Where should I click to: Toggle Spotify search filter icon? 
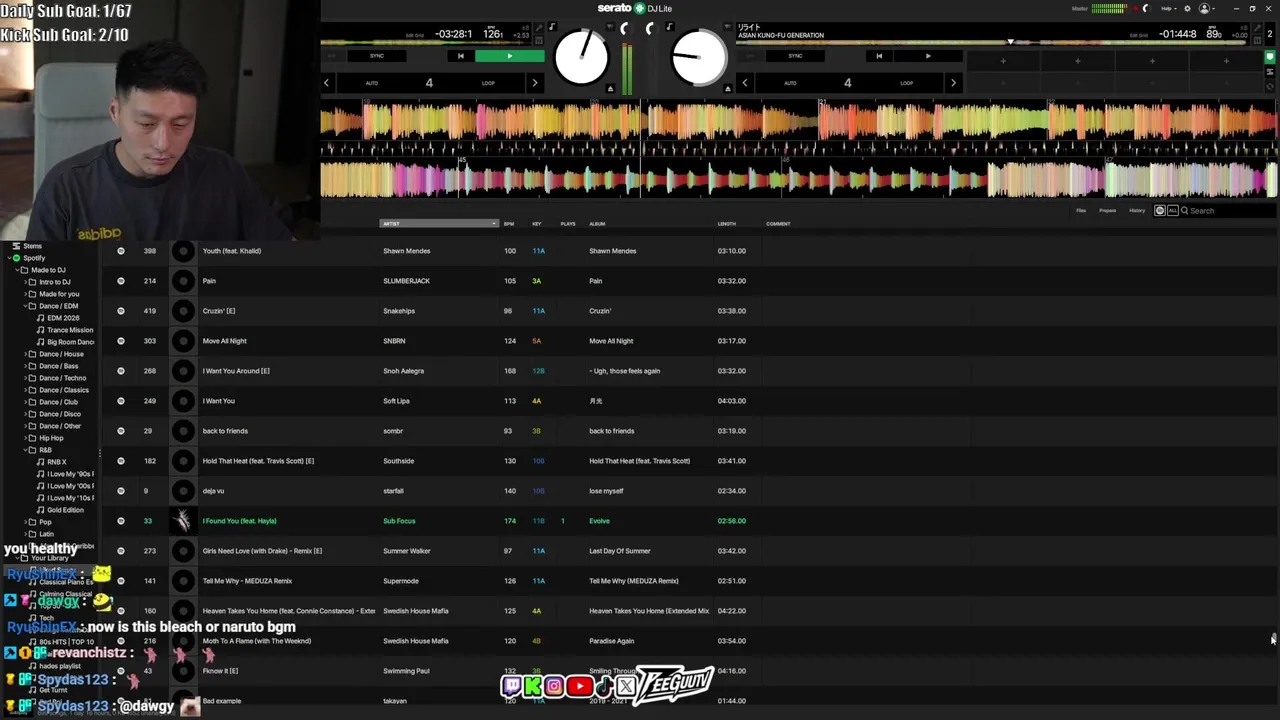click(x=1160, y=210)
